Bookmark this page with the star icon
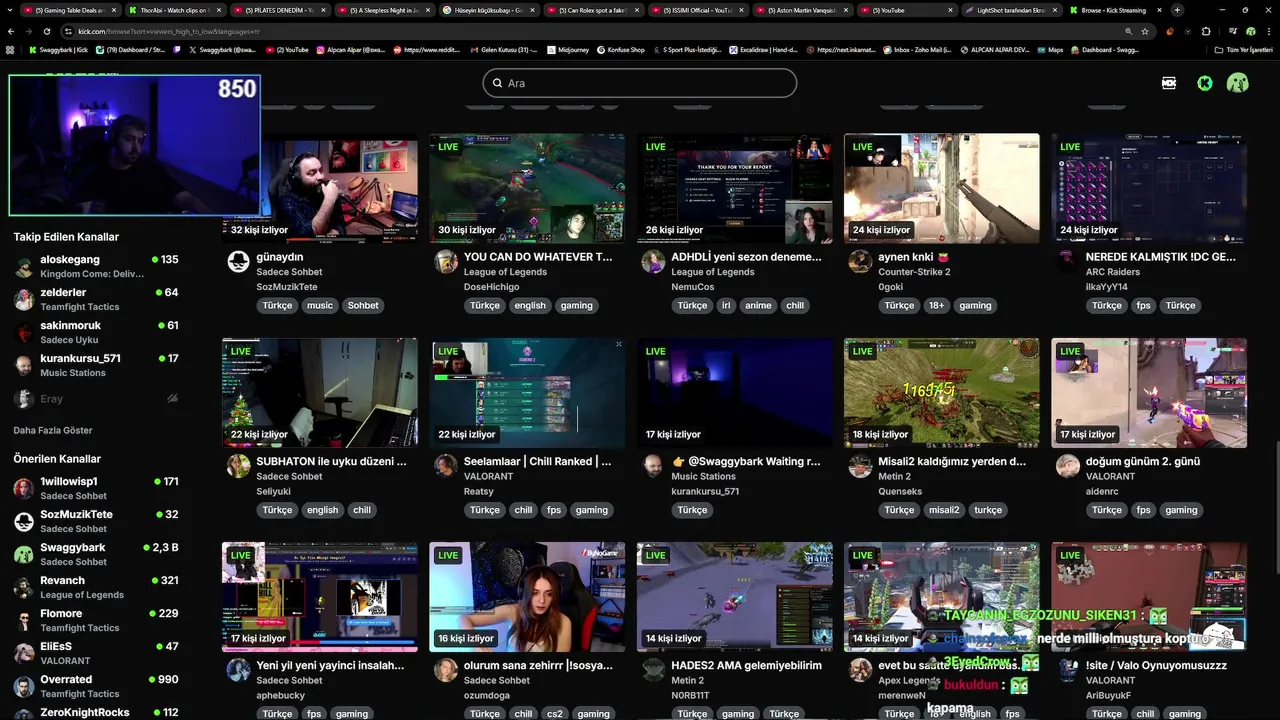 coord(1145,31)
